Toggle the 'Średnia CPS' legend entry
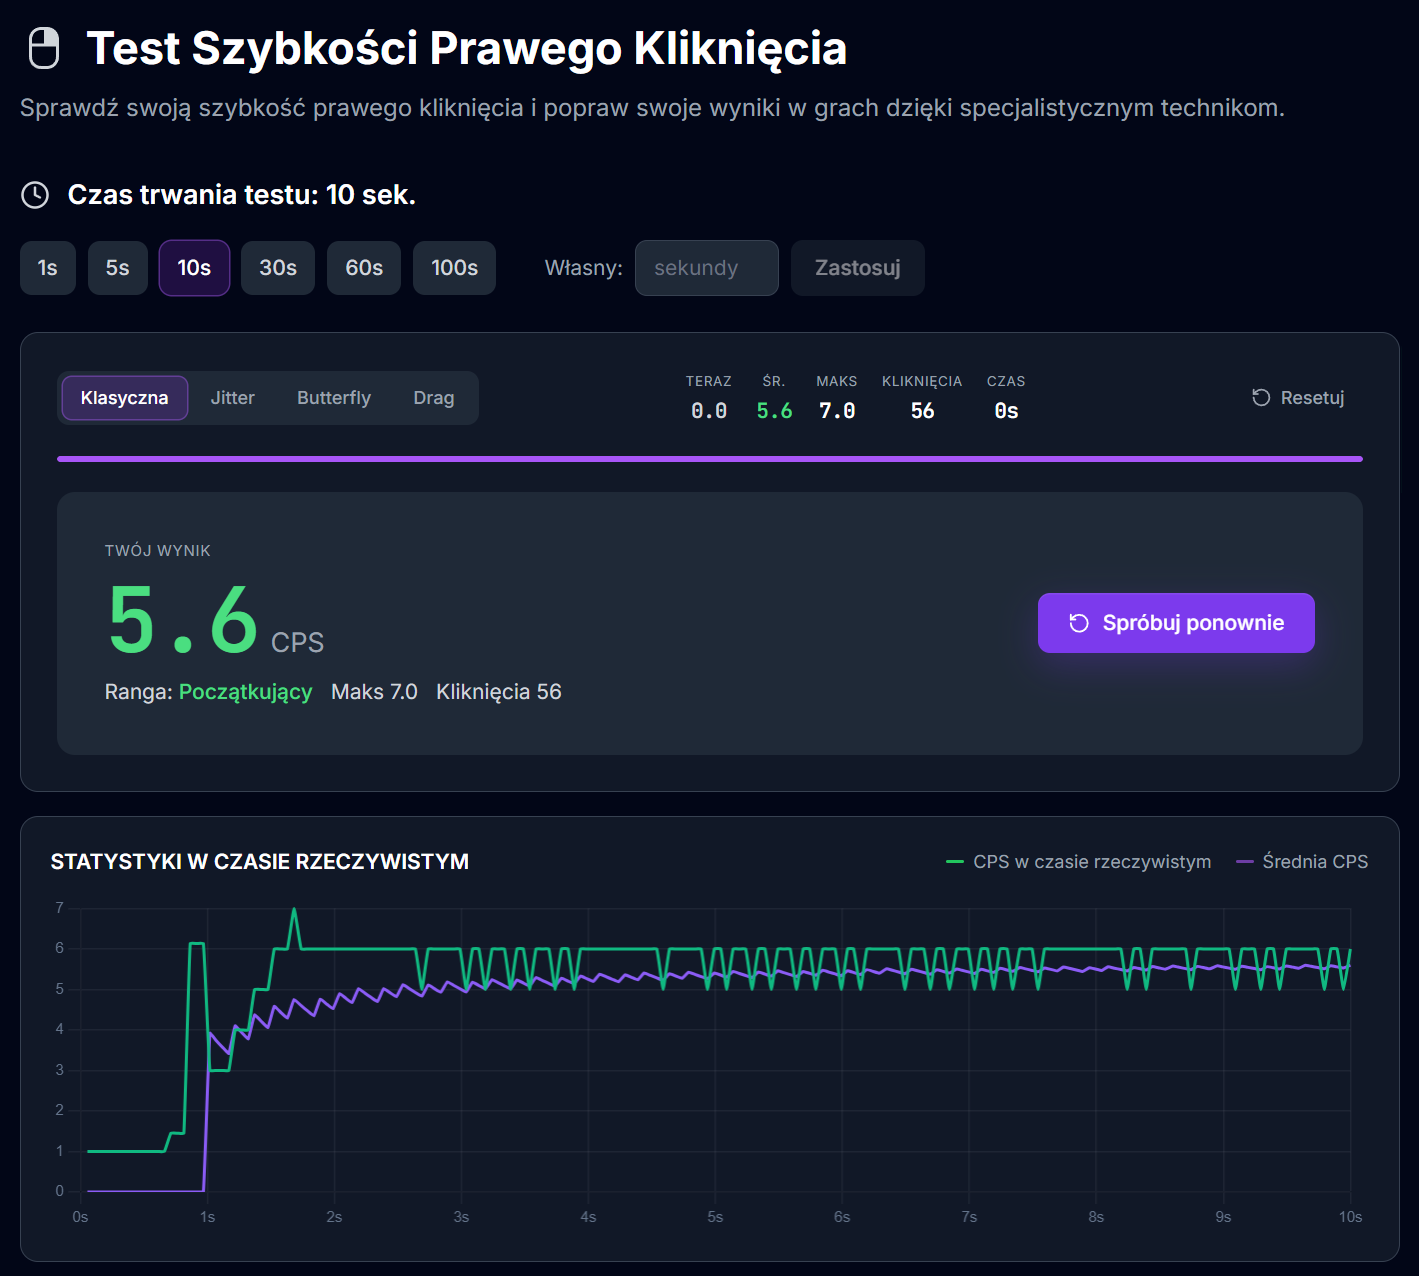 (1302, 862)
